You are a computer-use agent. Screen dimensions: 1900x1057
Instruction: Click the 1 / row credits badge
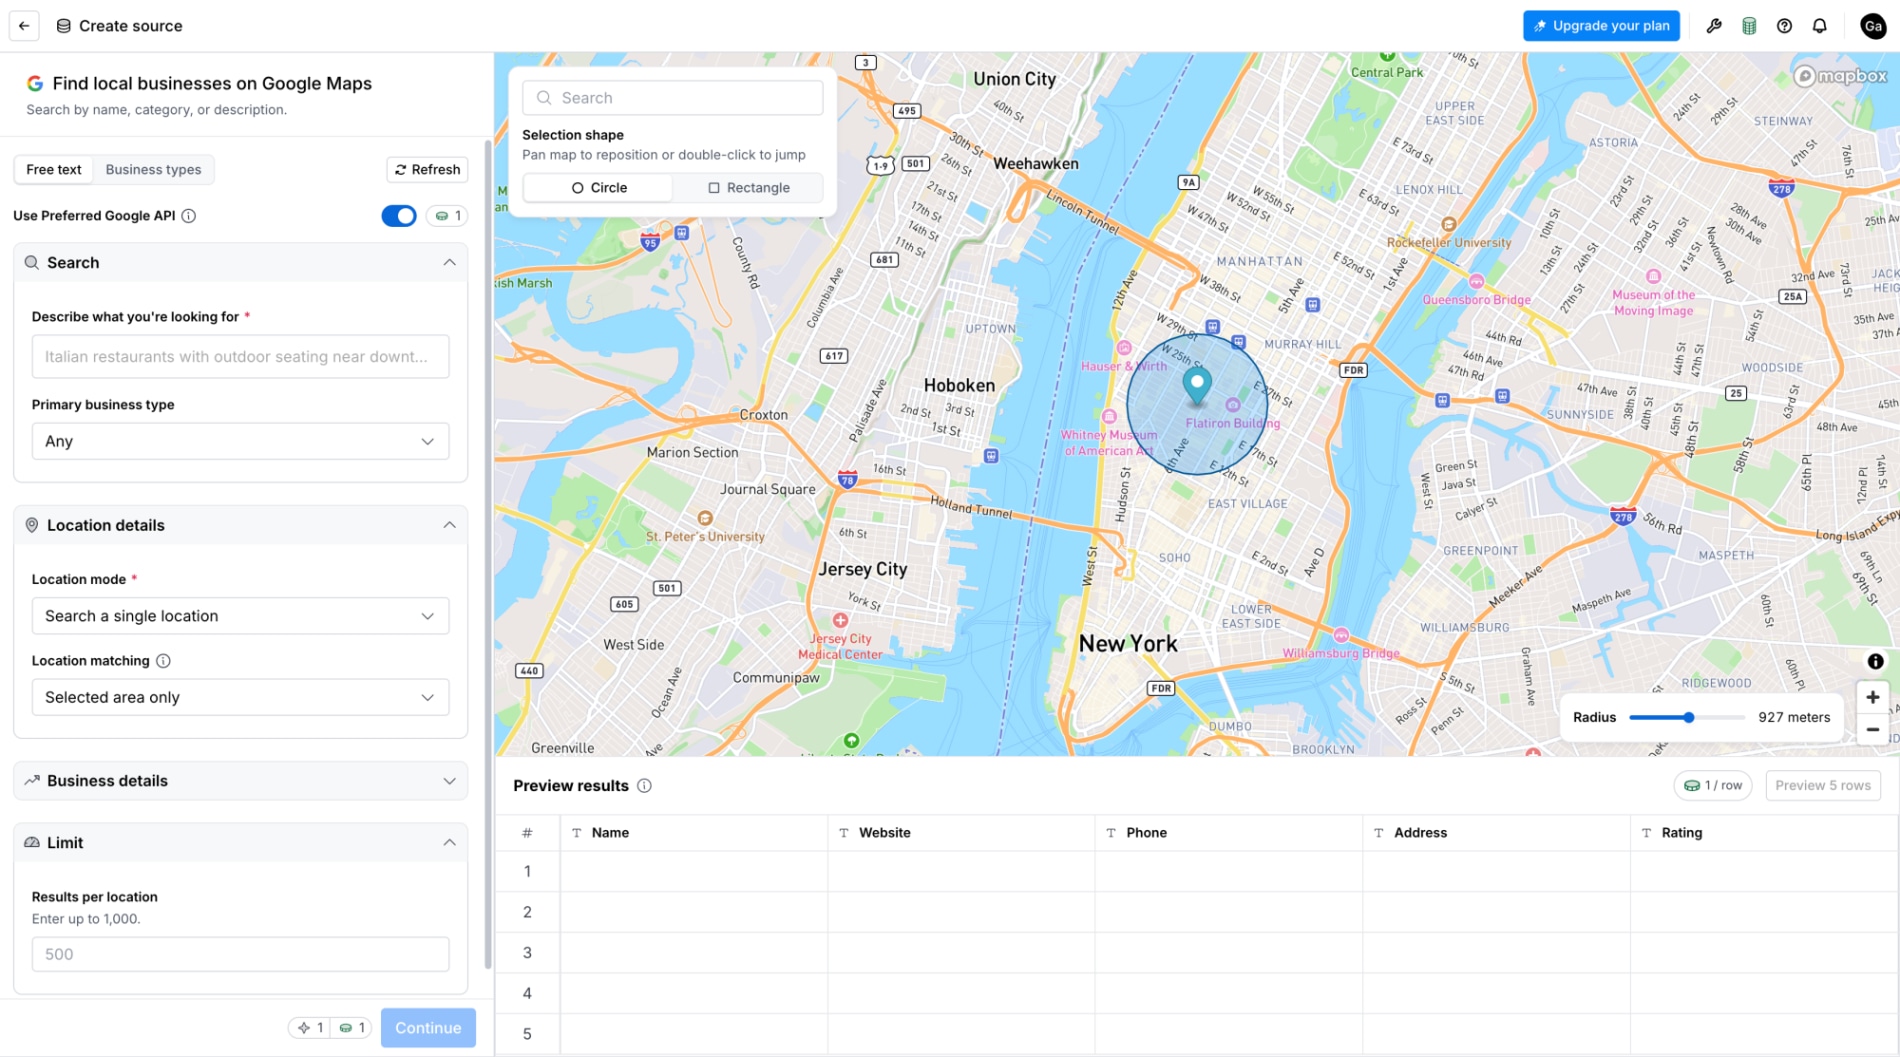pyautogui.click(x=1713, y=786)
